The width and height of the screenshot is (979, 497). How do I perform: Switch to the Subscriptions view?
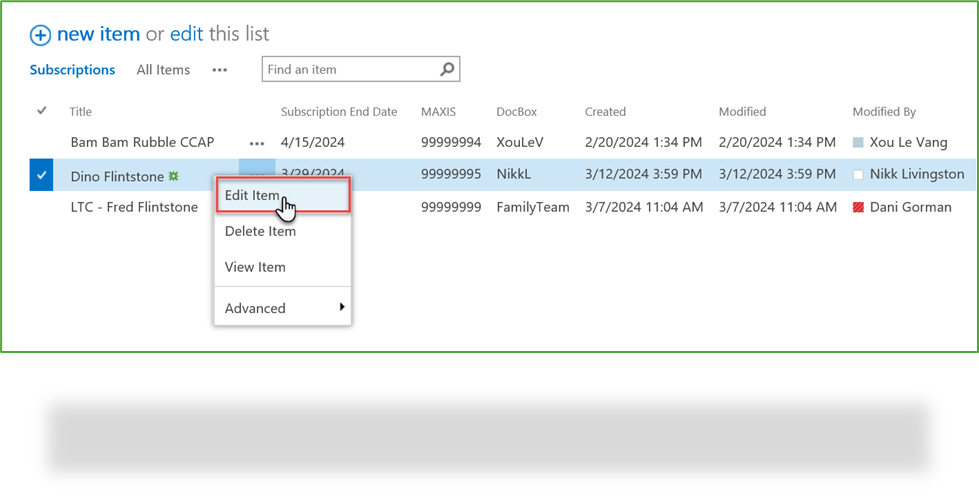[x=72, y=70]
